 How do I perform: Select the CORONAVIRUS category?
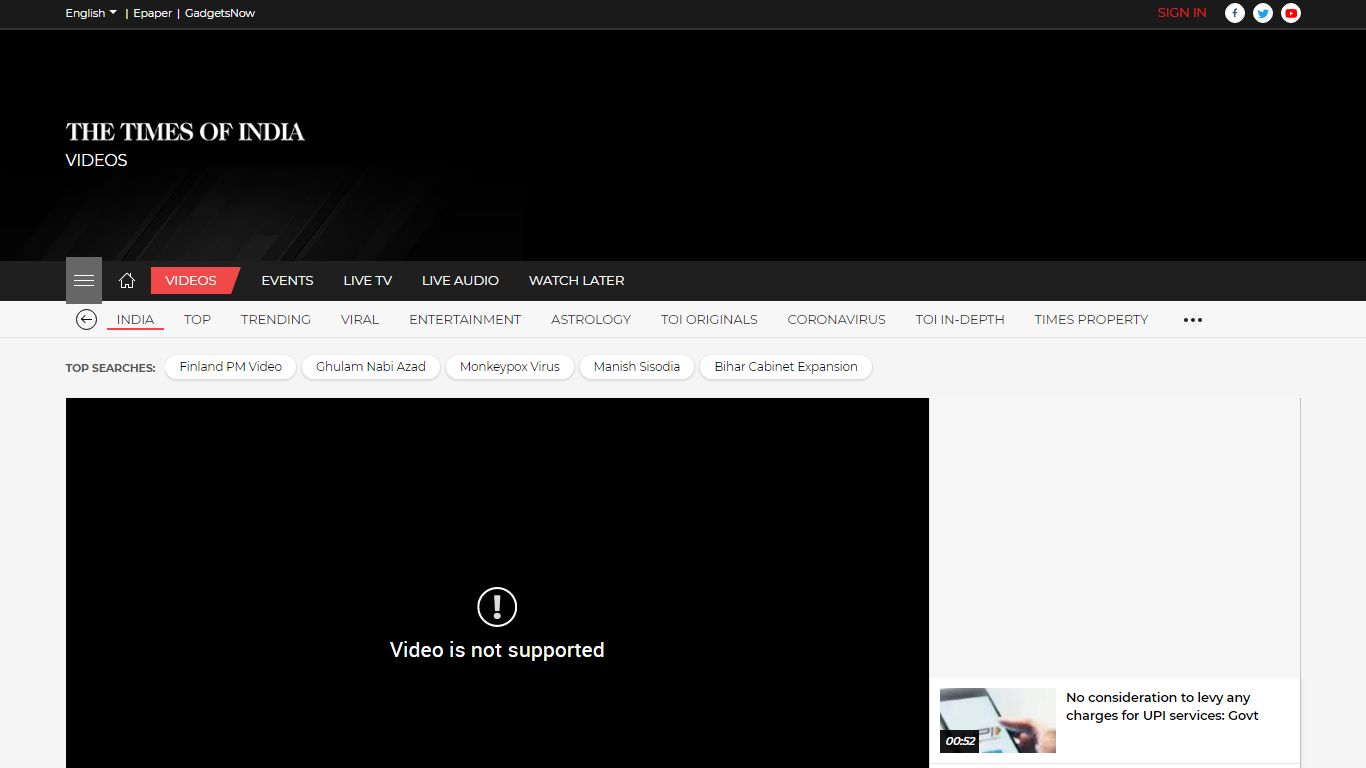tap(836, 320)
